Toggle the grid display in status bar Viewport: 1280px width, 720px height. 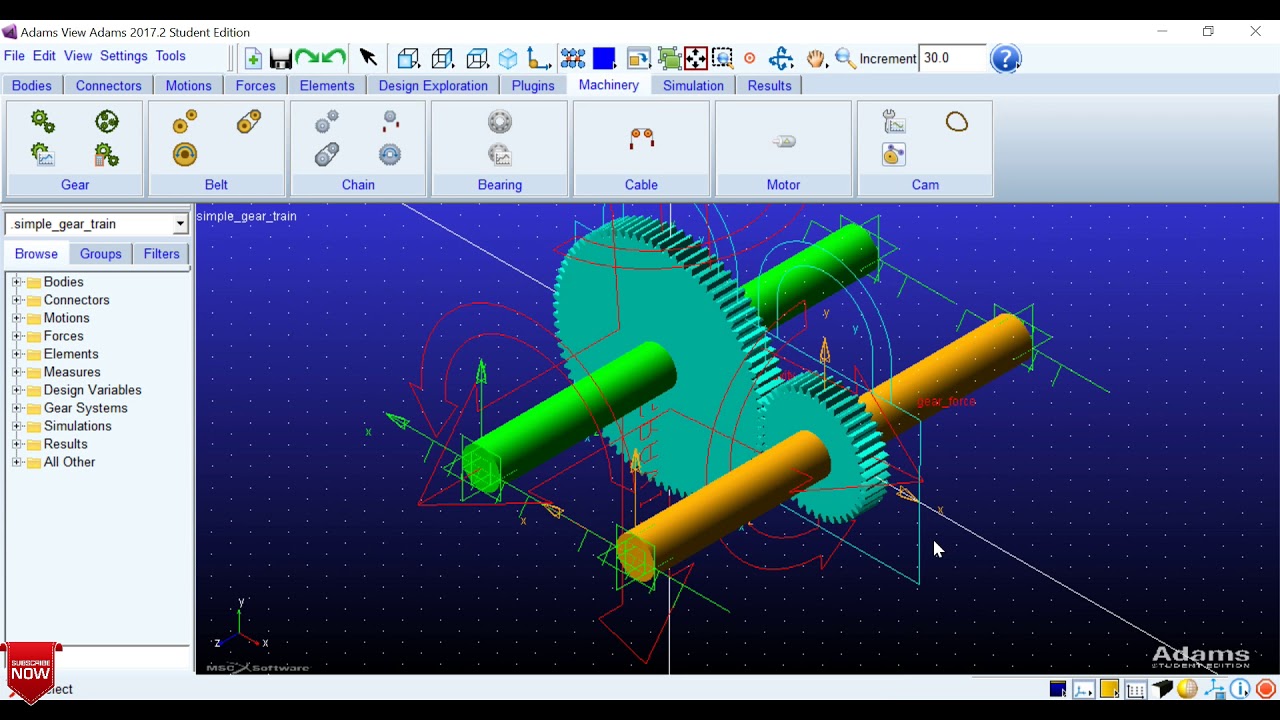point(1136,689)
